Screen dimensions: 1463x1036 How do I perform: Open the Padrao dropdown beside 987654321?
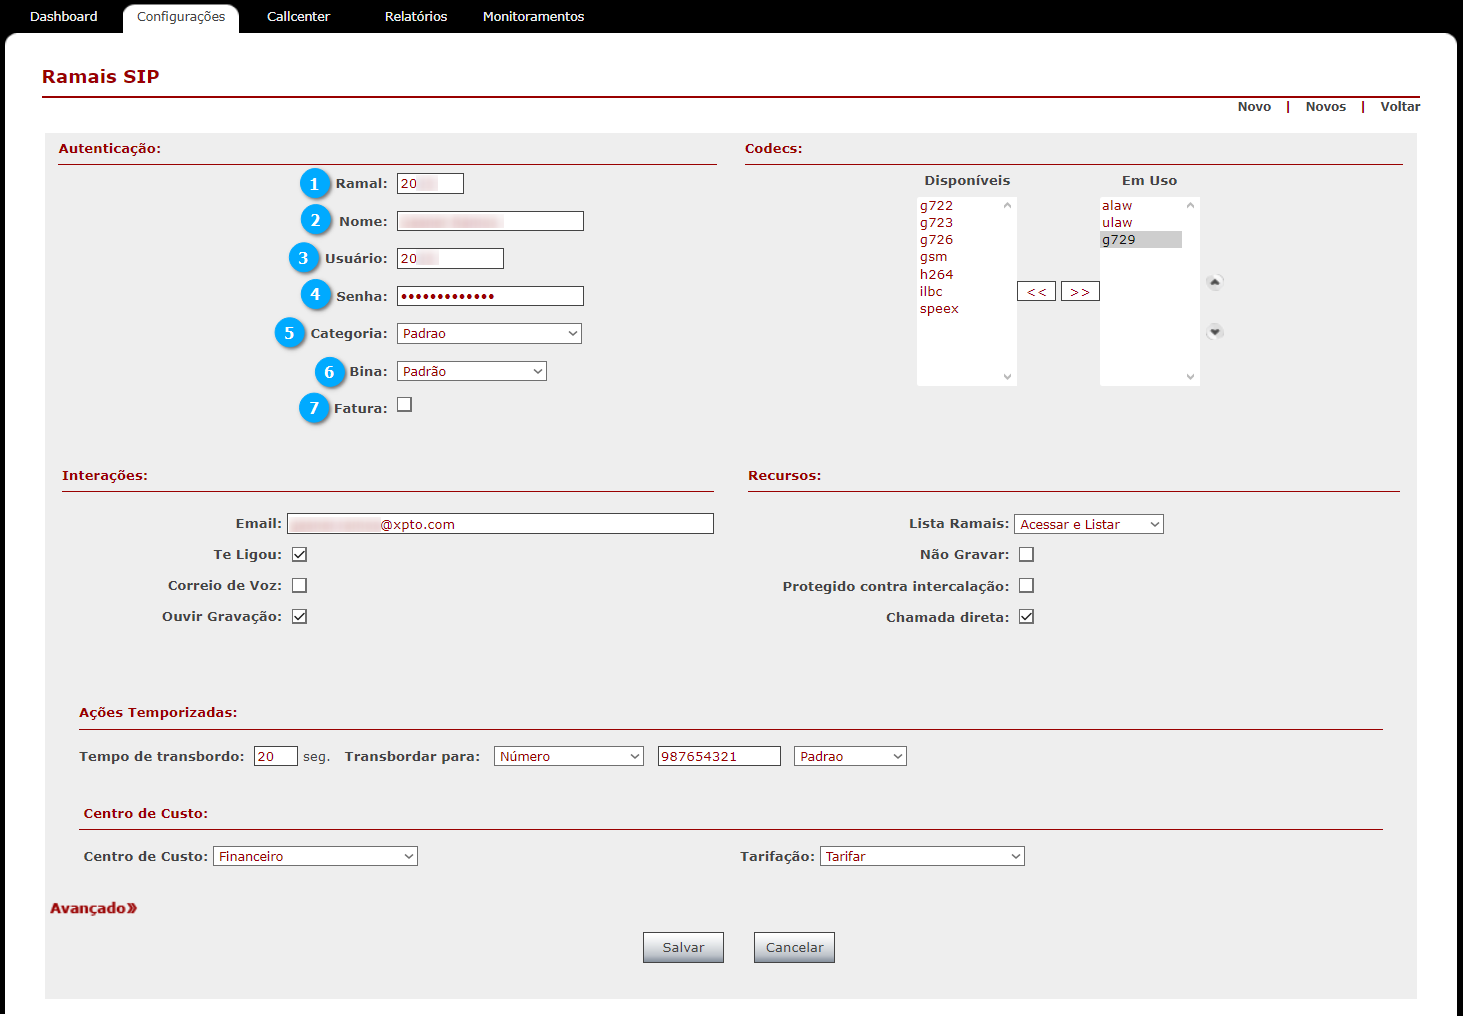point(850,756)
